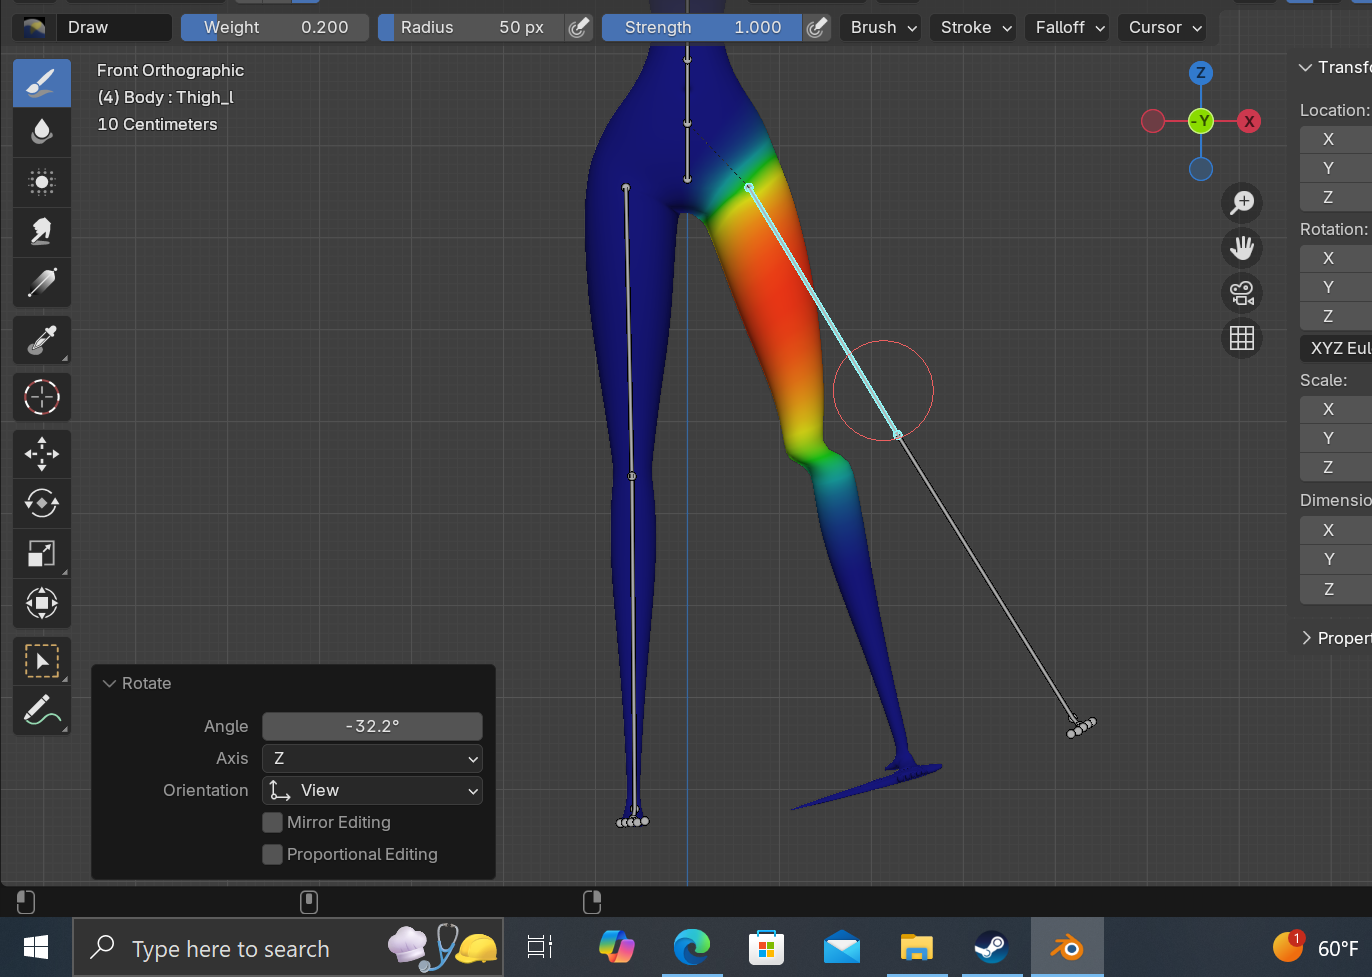The height and width of the screenshot is (977, 1372).
Task: Toggle camera view in viewport
Action: point(1242,293)
